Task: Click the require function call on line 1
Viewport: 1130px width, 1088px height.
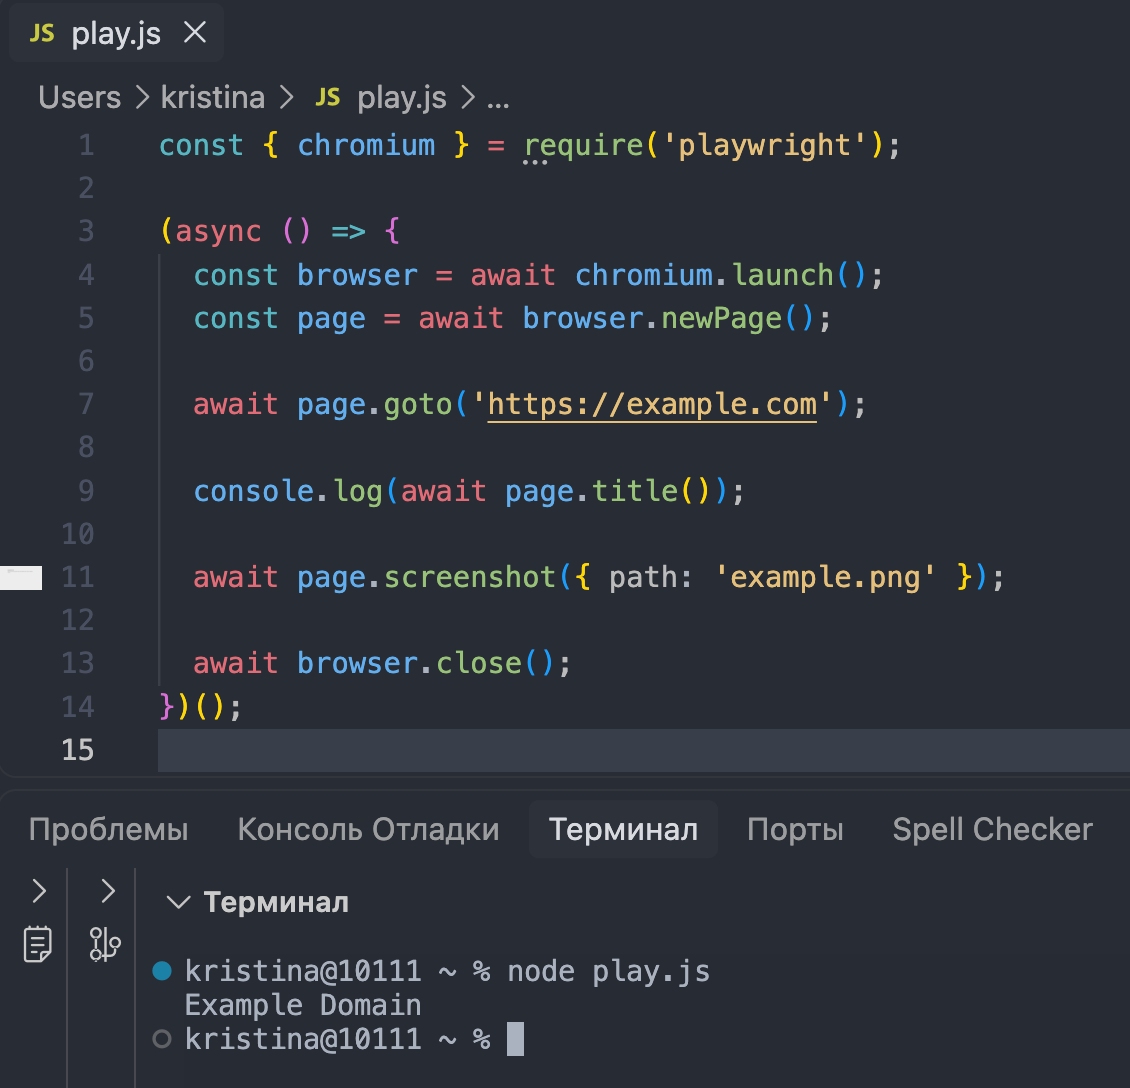Action: (584, 146)
